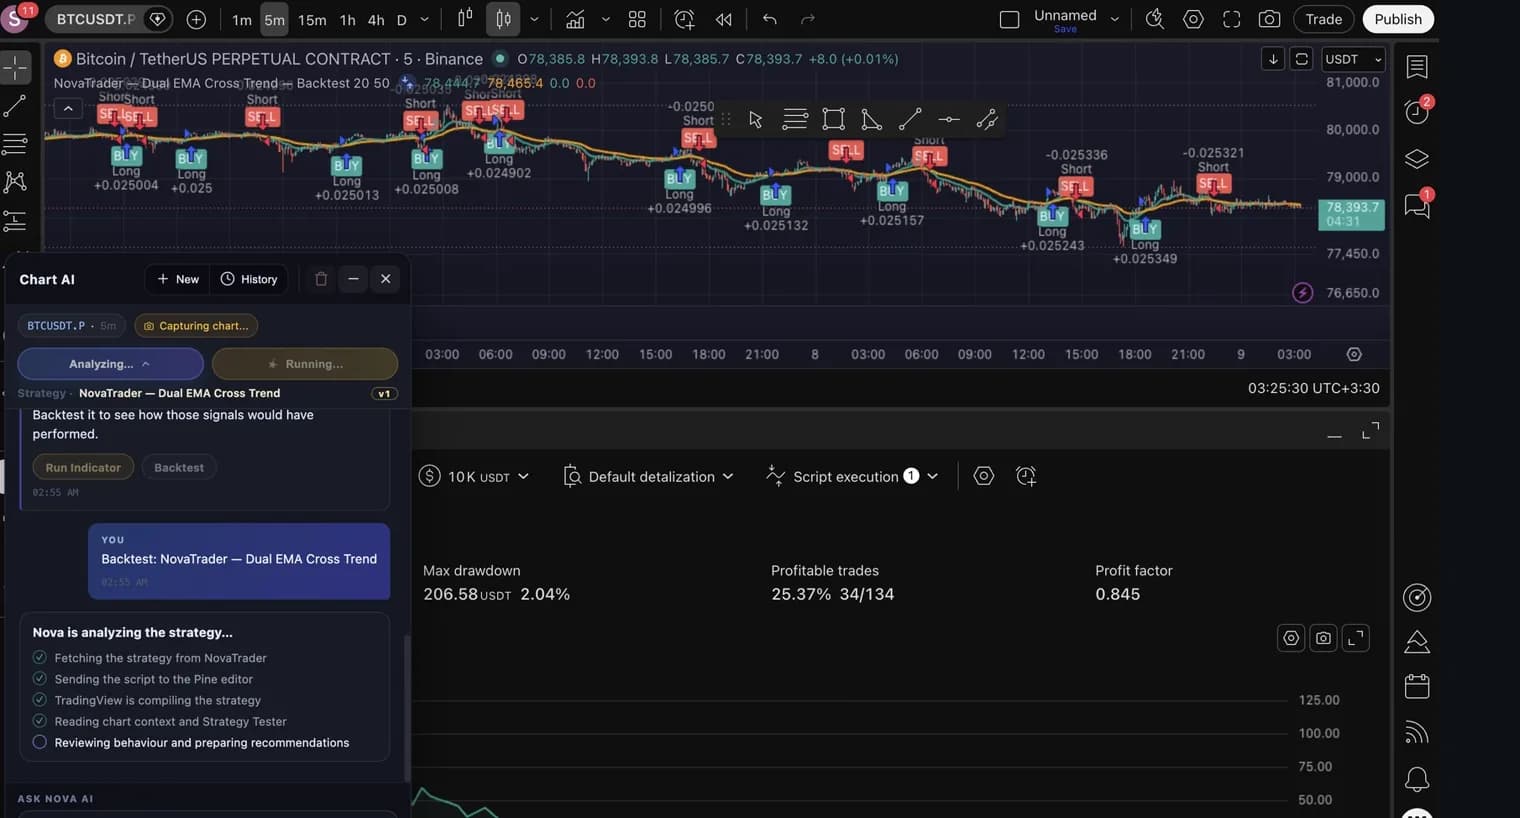The height and width of the screenshot is (818, 1520).
Task: Open the 10K USDT capital dropdown
Action: pyautogui.click(x=474, y=476)
